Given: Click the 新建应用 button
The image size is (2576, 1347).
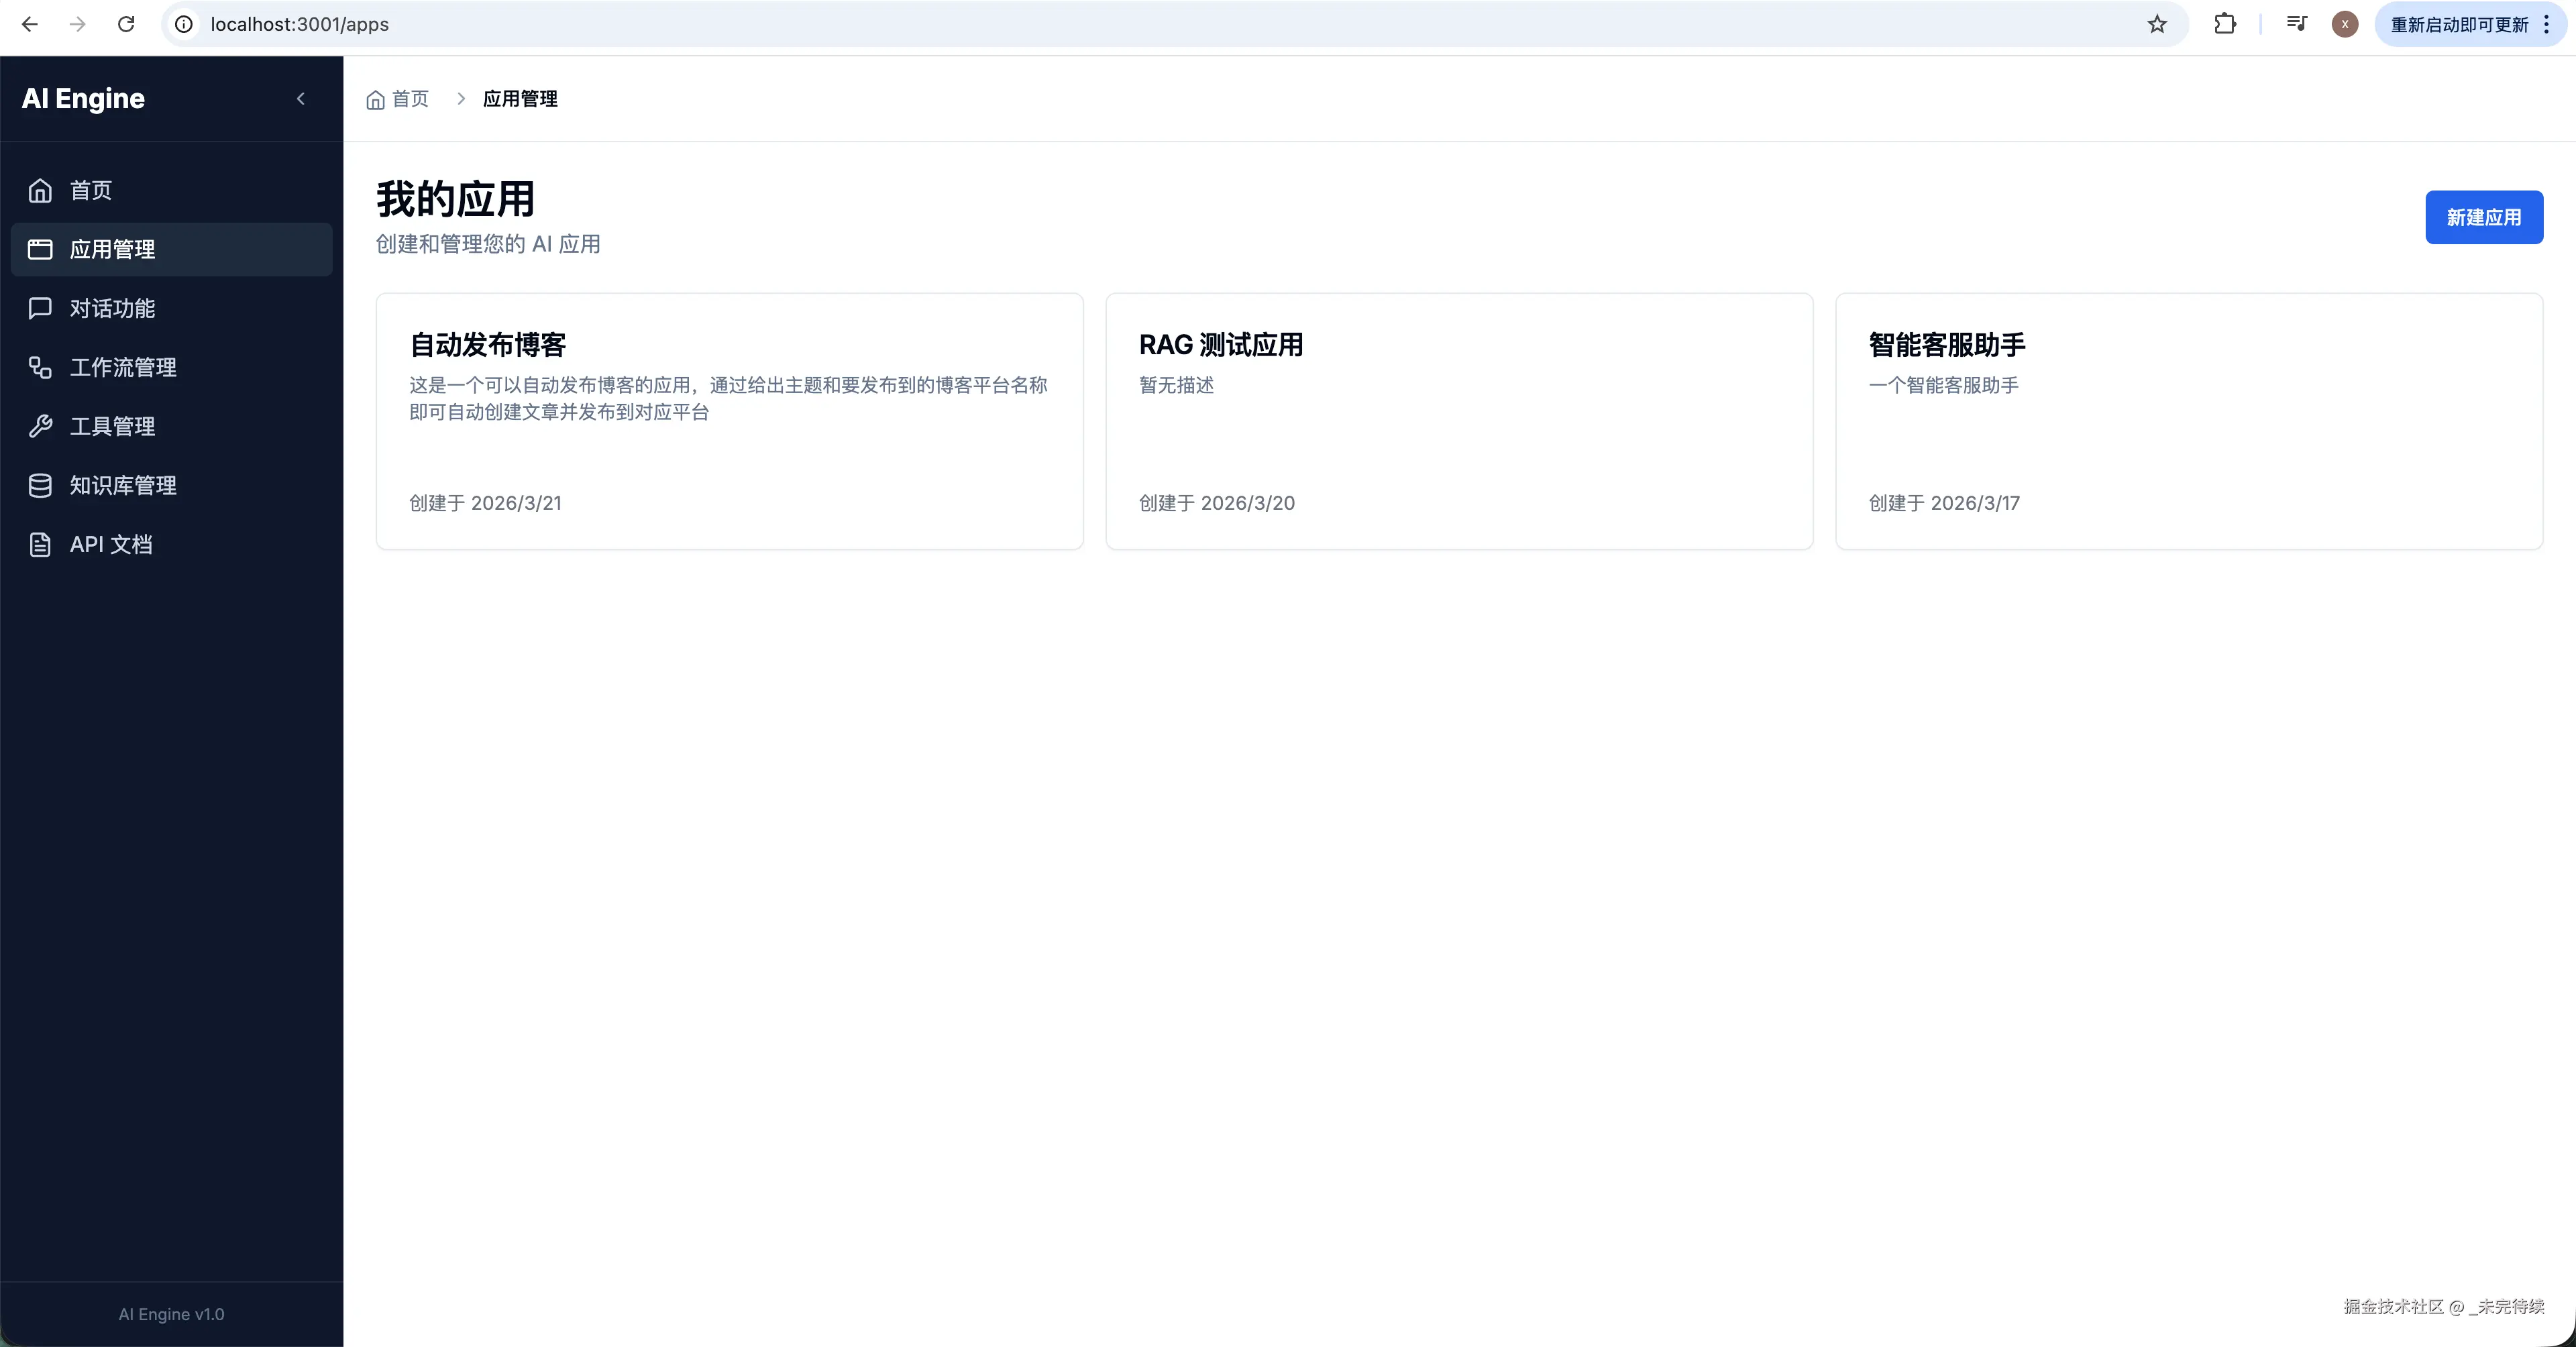Looking at the screenshot, I should [2484, 217].
